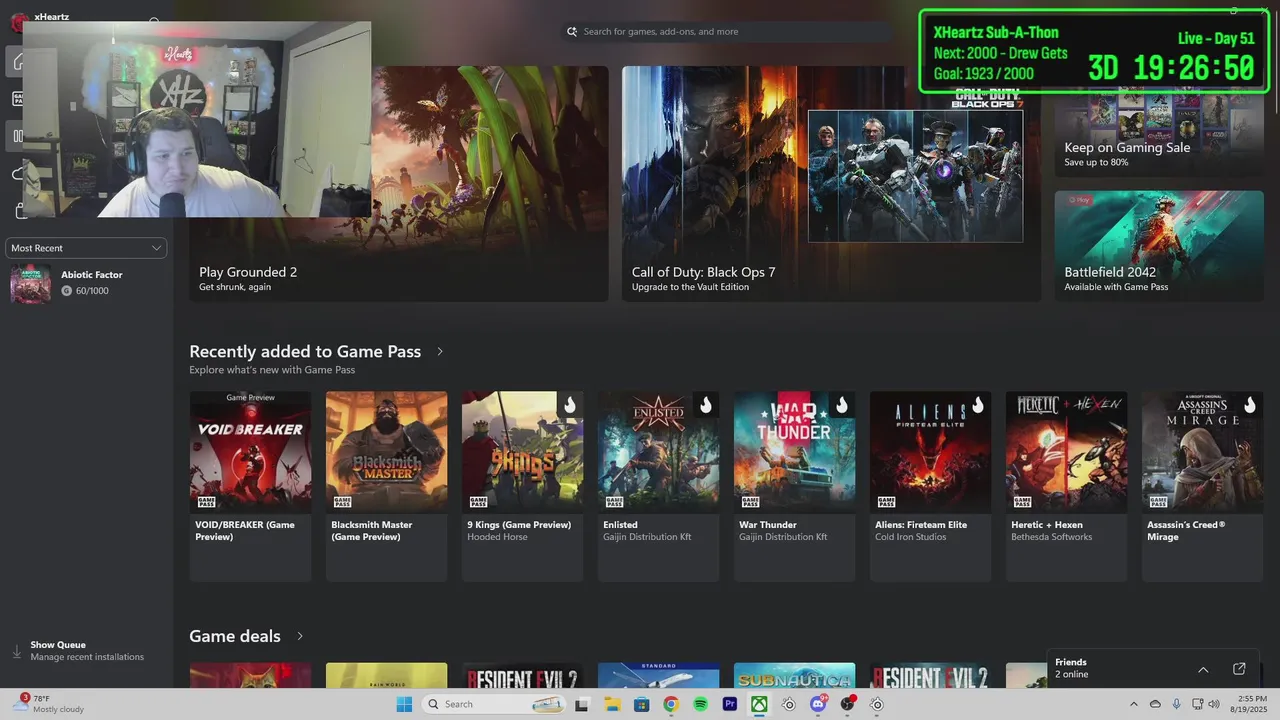The height and width of the screenshot is (720, 1280).
Task: Click the flame icon on Enlisted
Action: (706, 405)
